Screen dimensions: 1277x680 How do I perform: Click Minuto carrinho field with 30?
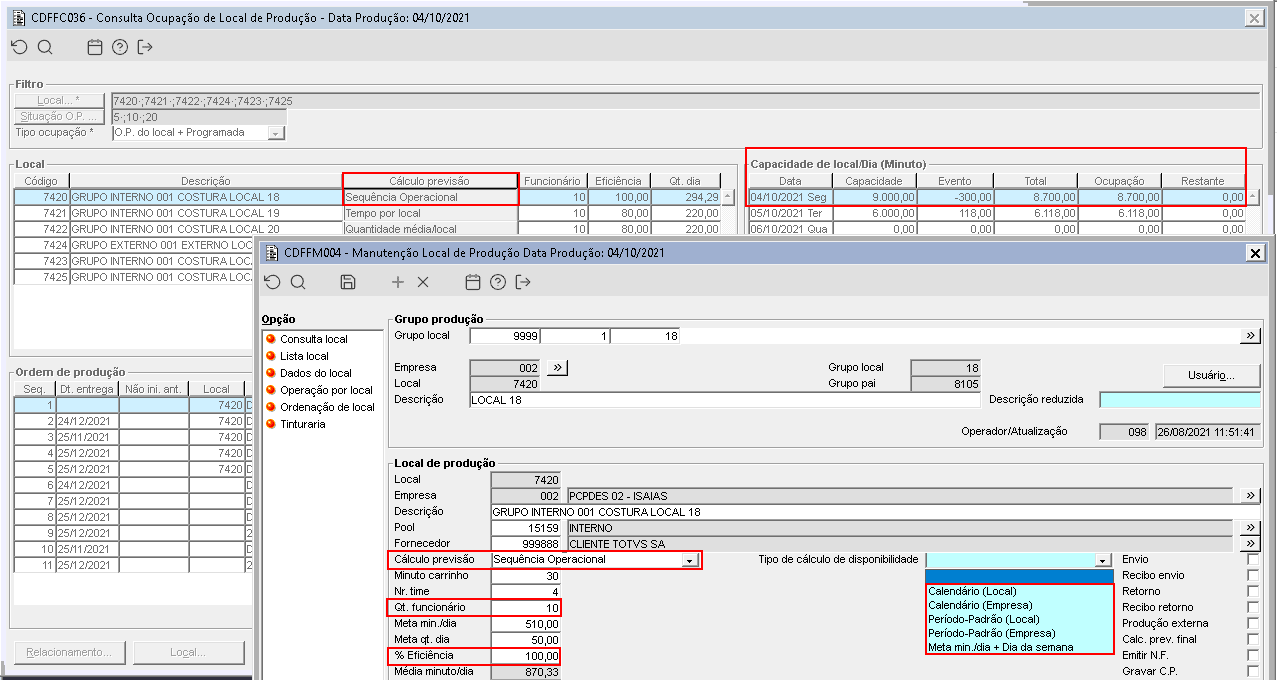tap(526, 576)
